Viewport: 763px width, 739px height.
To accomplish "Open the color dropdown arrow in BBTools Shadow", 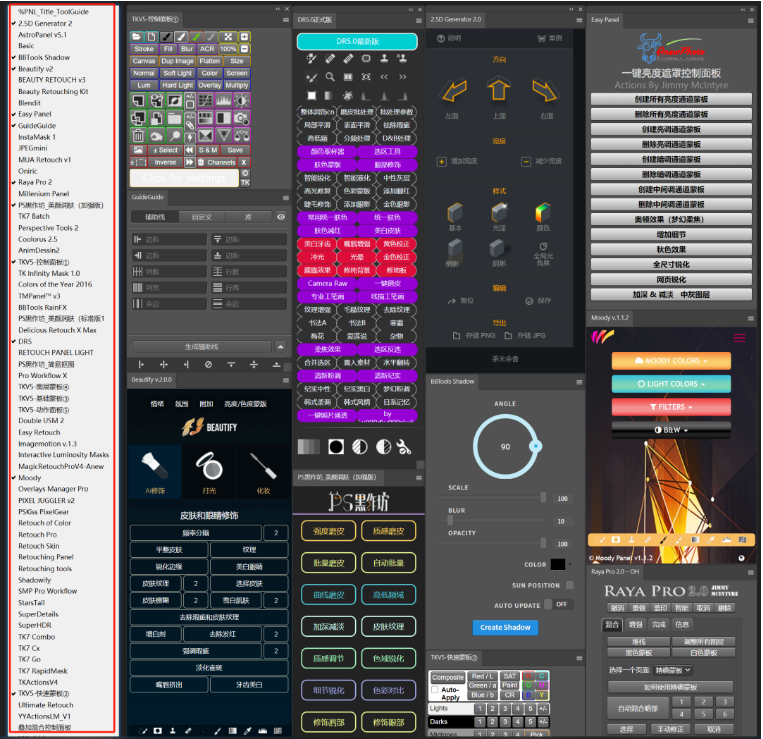I will 570,564.
